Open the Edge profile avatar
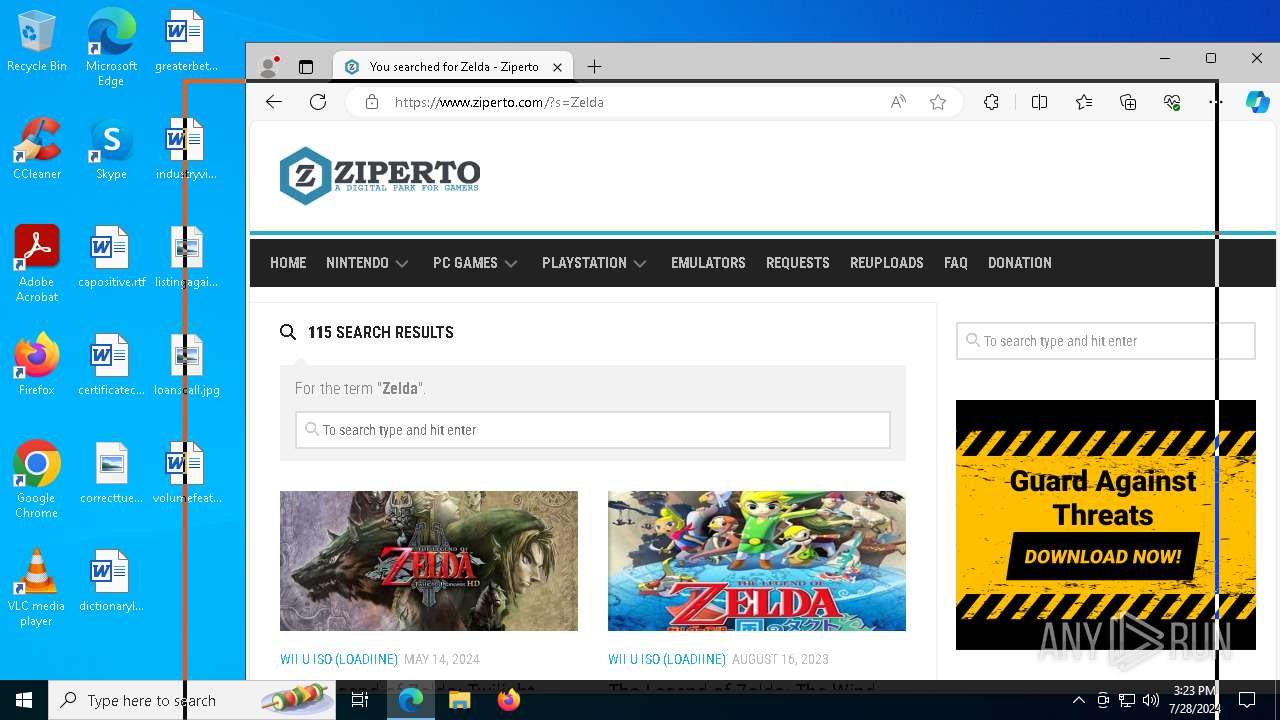 tap(268, 67)
